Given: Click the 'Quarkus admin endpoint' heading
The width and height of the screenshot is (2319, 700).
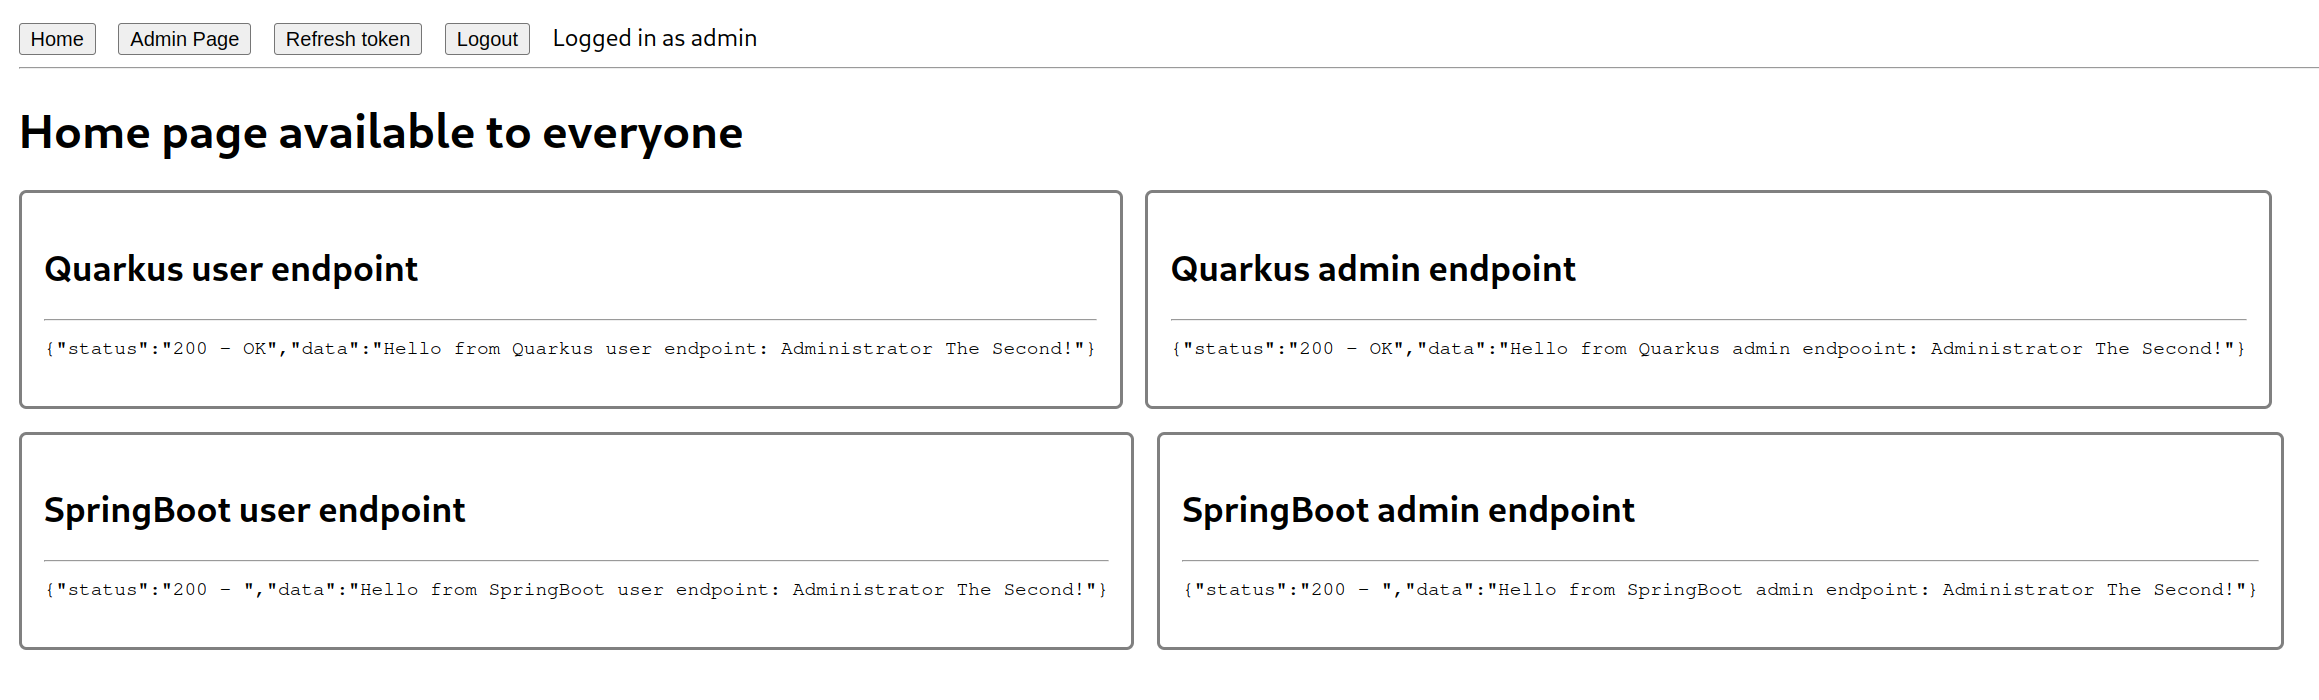Looking at the screenshot, I should (1373, 269).
